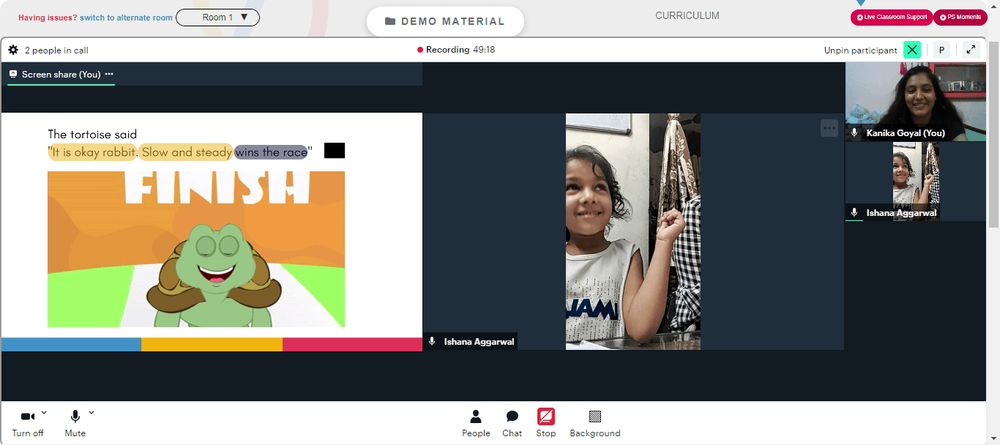
Task: Click 'The tortoise said' text
Action: pyautogui.click(x=92, y=134)
